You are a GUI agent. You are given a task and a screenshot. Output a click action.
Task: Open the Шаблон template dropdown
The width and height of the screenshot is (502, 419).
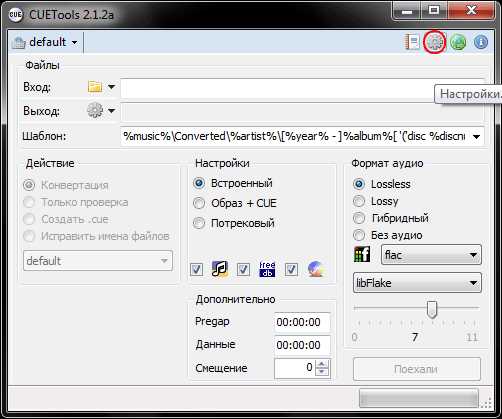click(477, 136)
